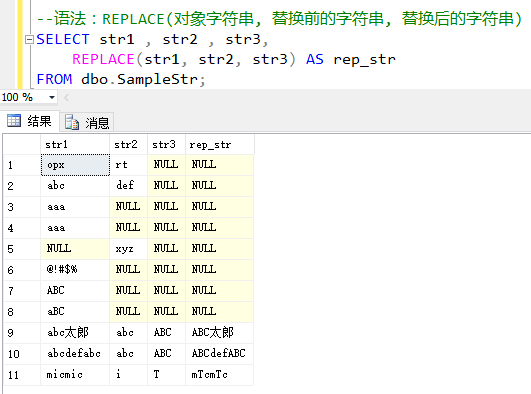Select the cell containing micmic

pyautogui.click(x=75, y=375)
